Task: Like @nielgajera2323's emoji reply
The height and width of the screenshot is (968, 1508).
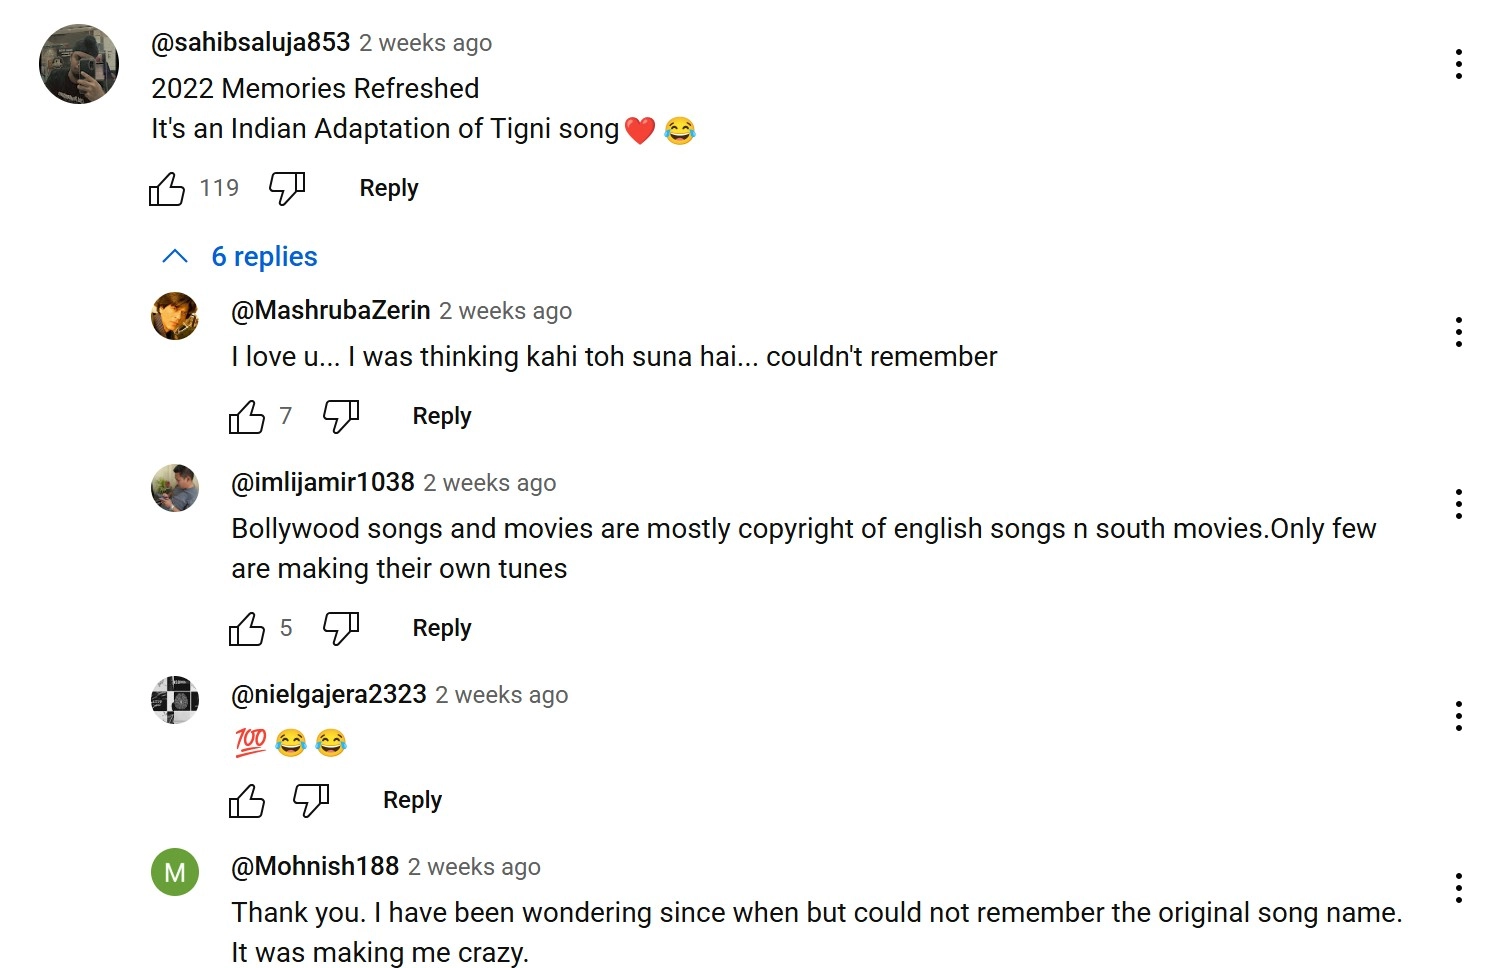Action: (247, 800)
